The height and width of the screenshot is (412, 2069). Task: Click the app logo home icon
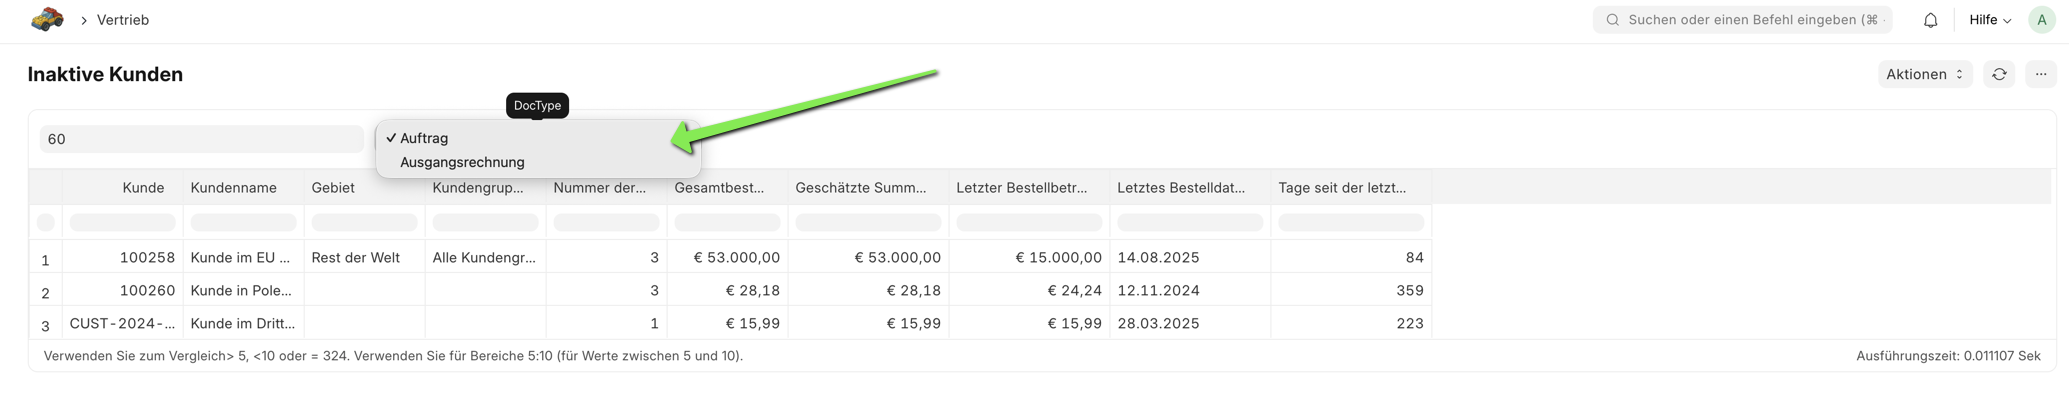point(47,20)
